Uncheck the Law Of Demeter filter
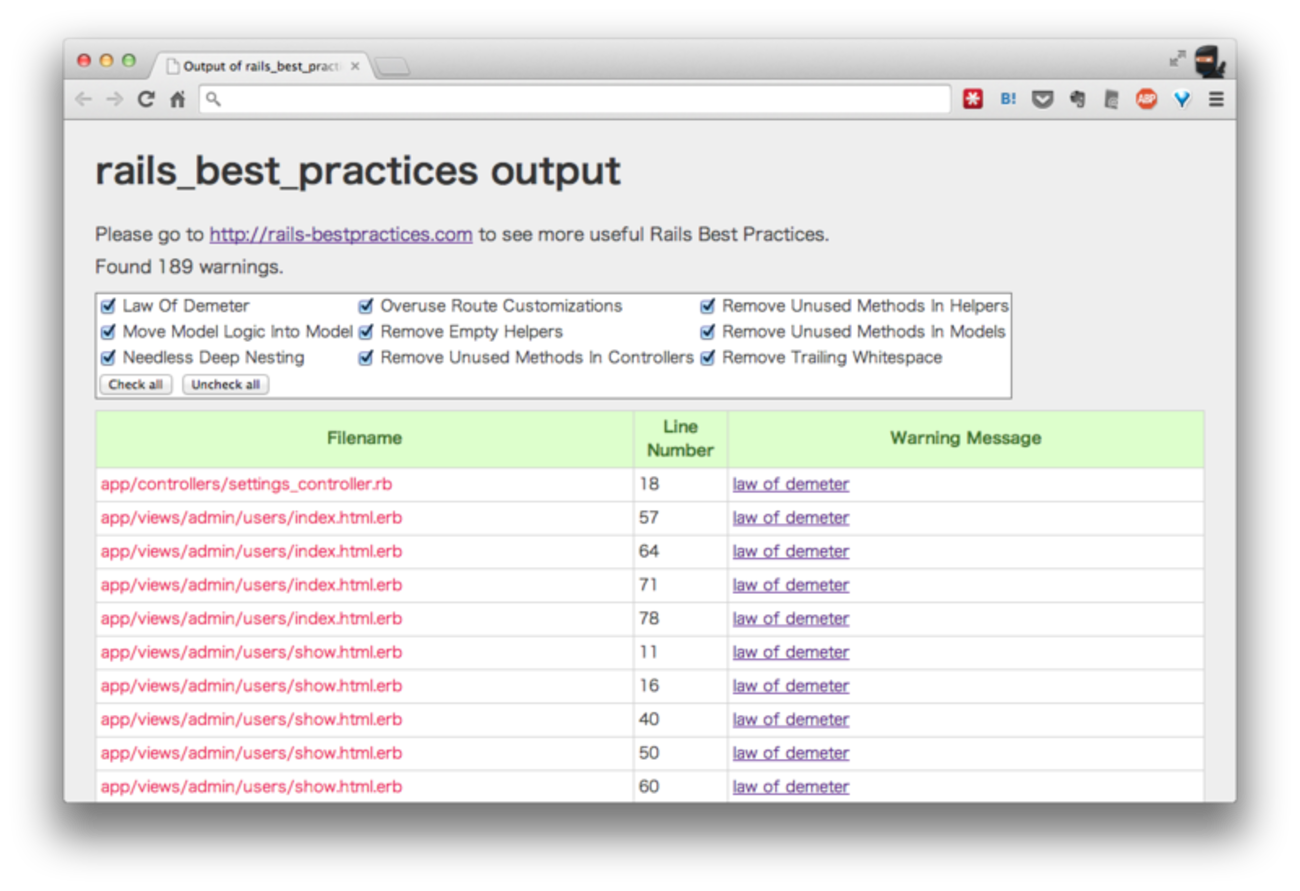Image resolution: width=1300 pixels, height=891 pixels. pyautogui.click(x=108, y=306)
